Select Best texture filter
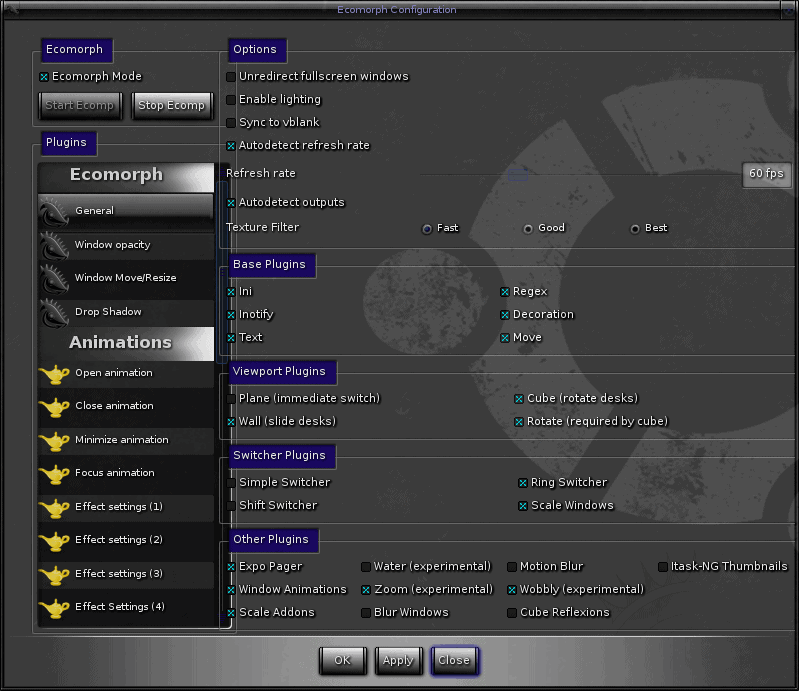 tap(634, 229)
